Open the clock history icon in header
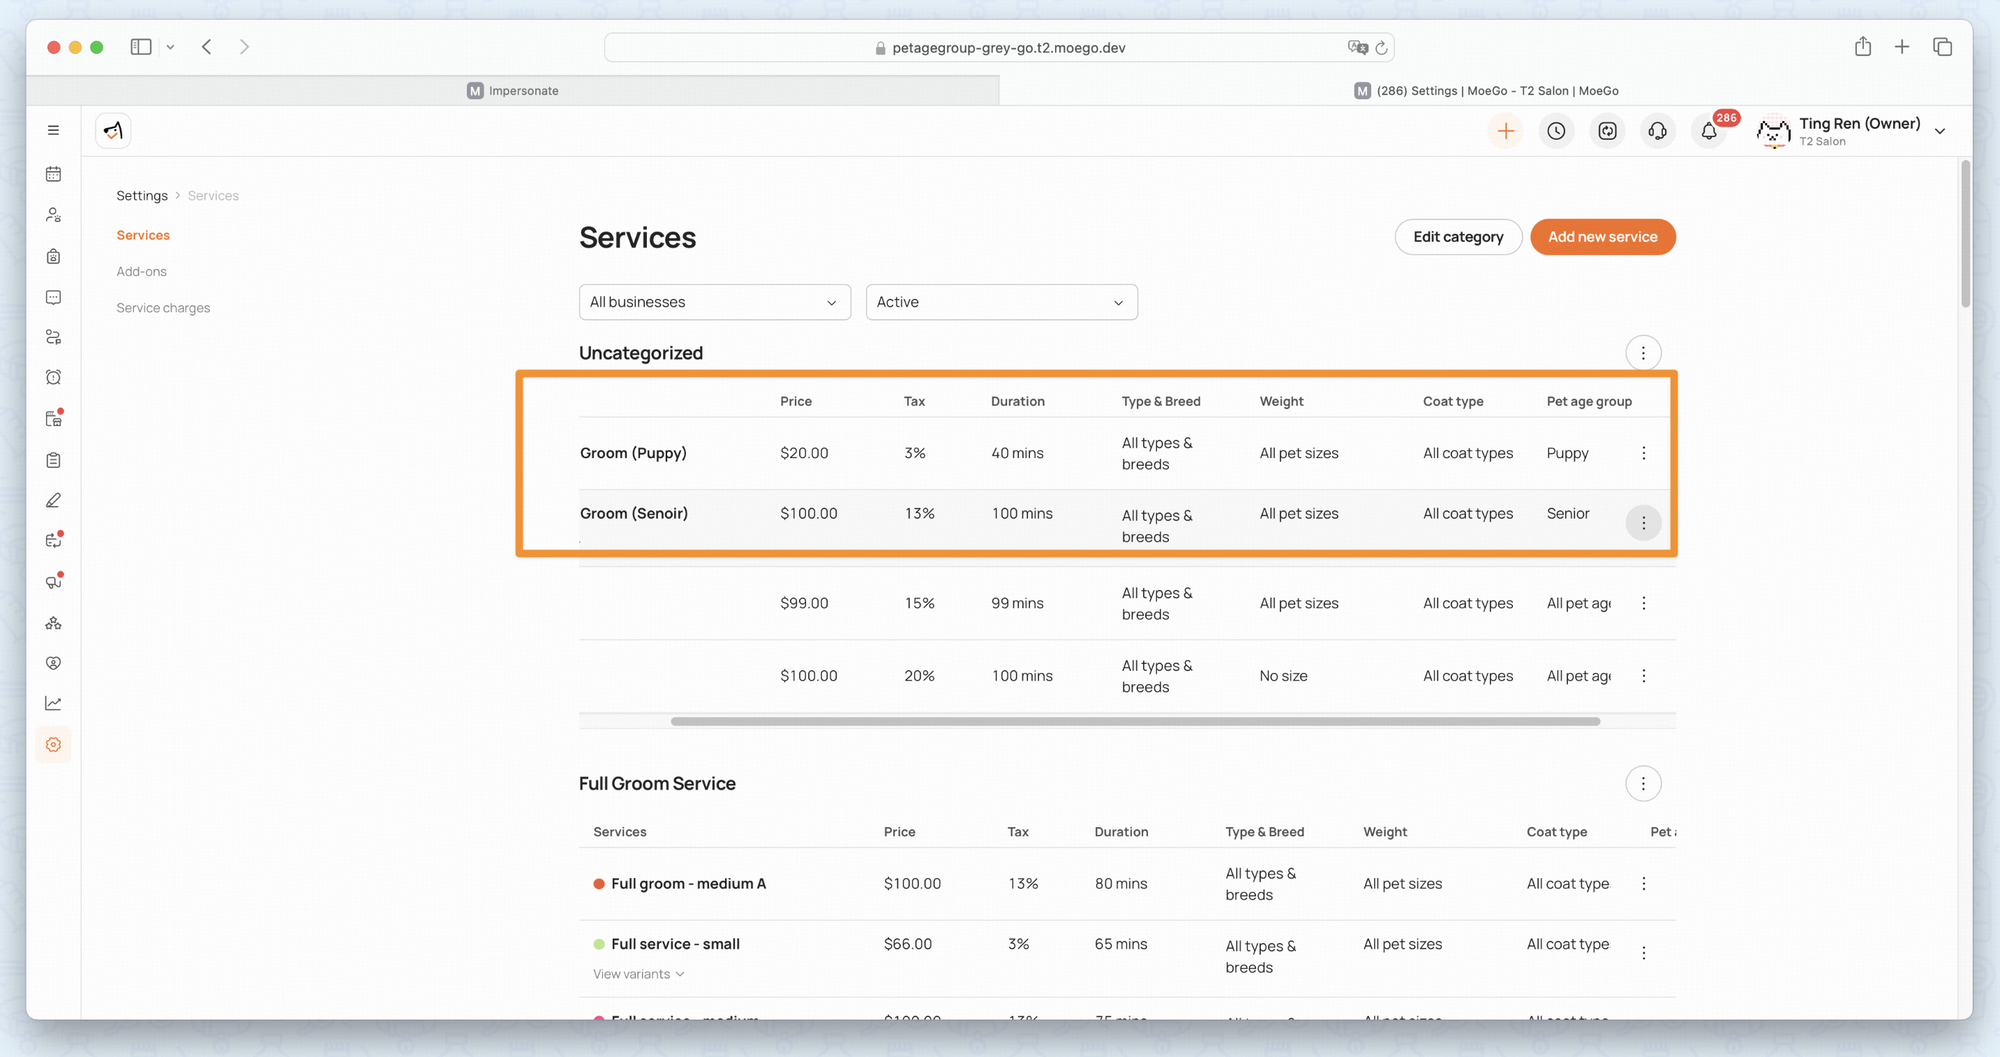 1556,131
